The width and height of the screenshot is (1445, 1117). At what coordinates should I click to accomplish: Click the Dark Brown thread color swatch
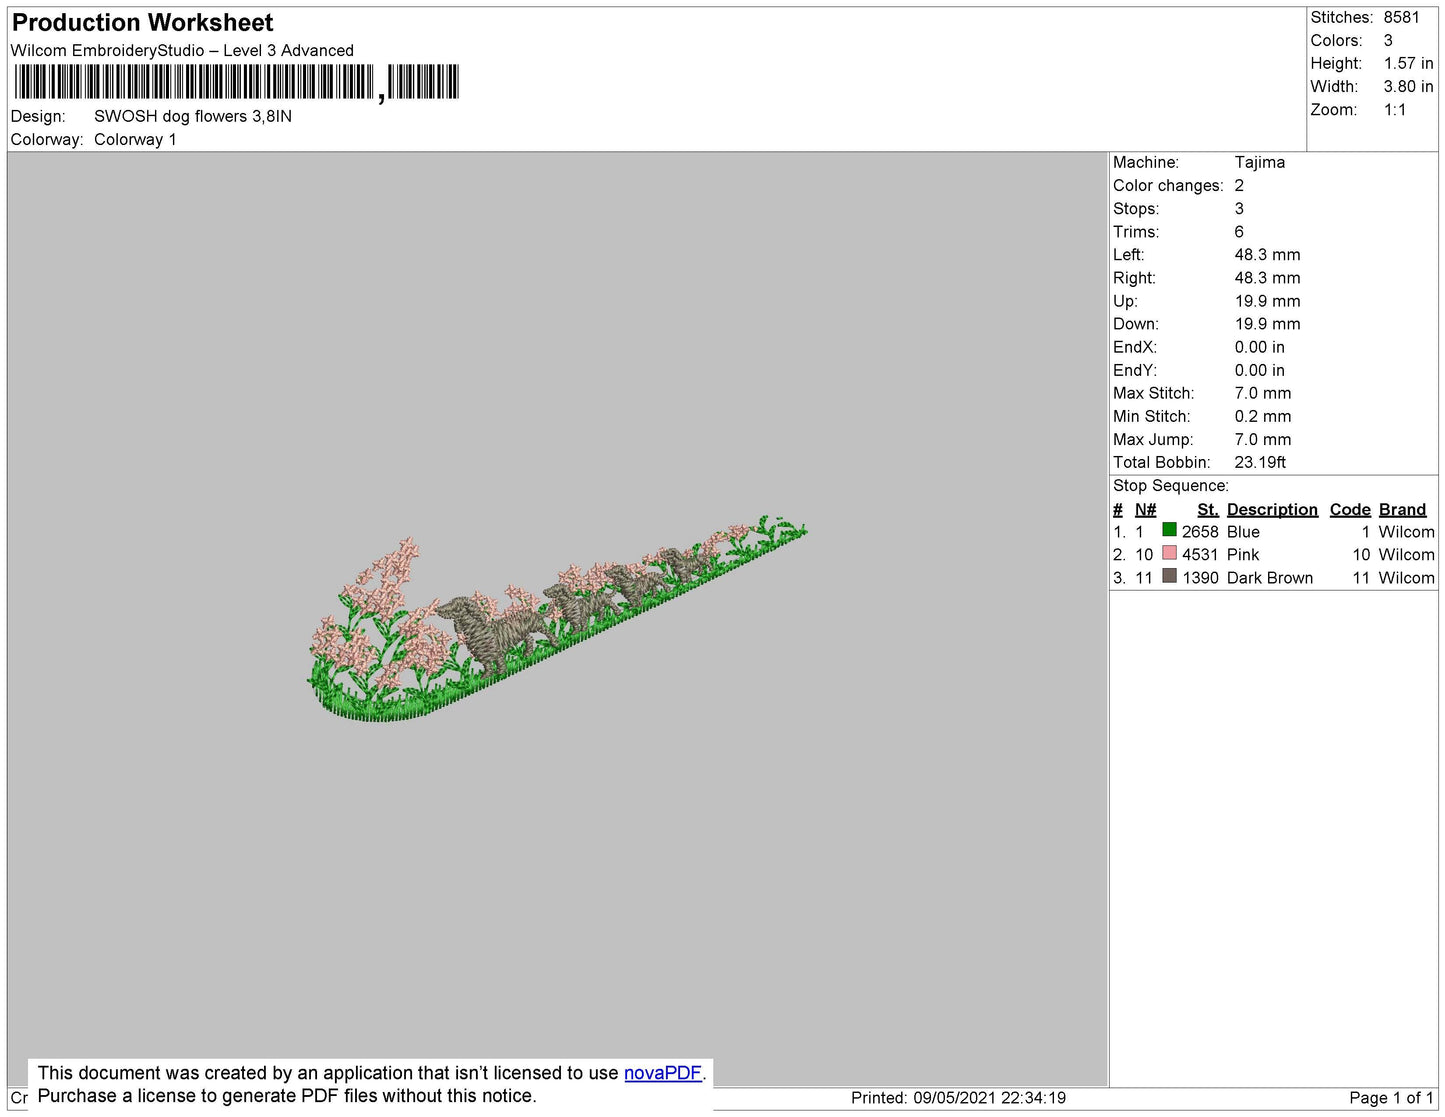pos(1169,576)
